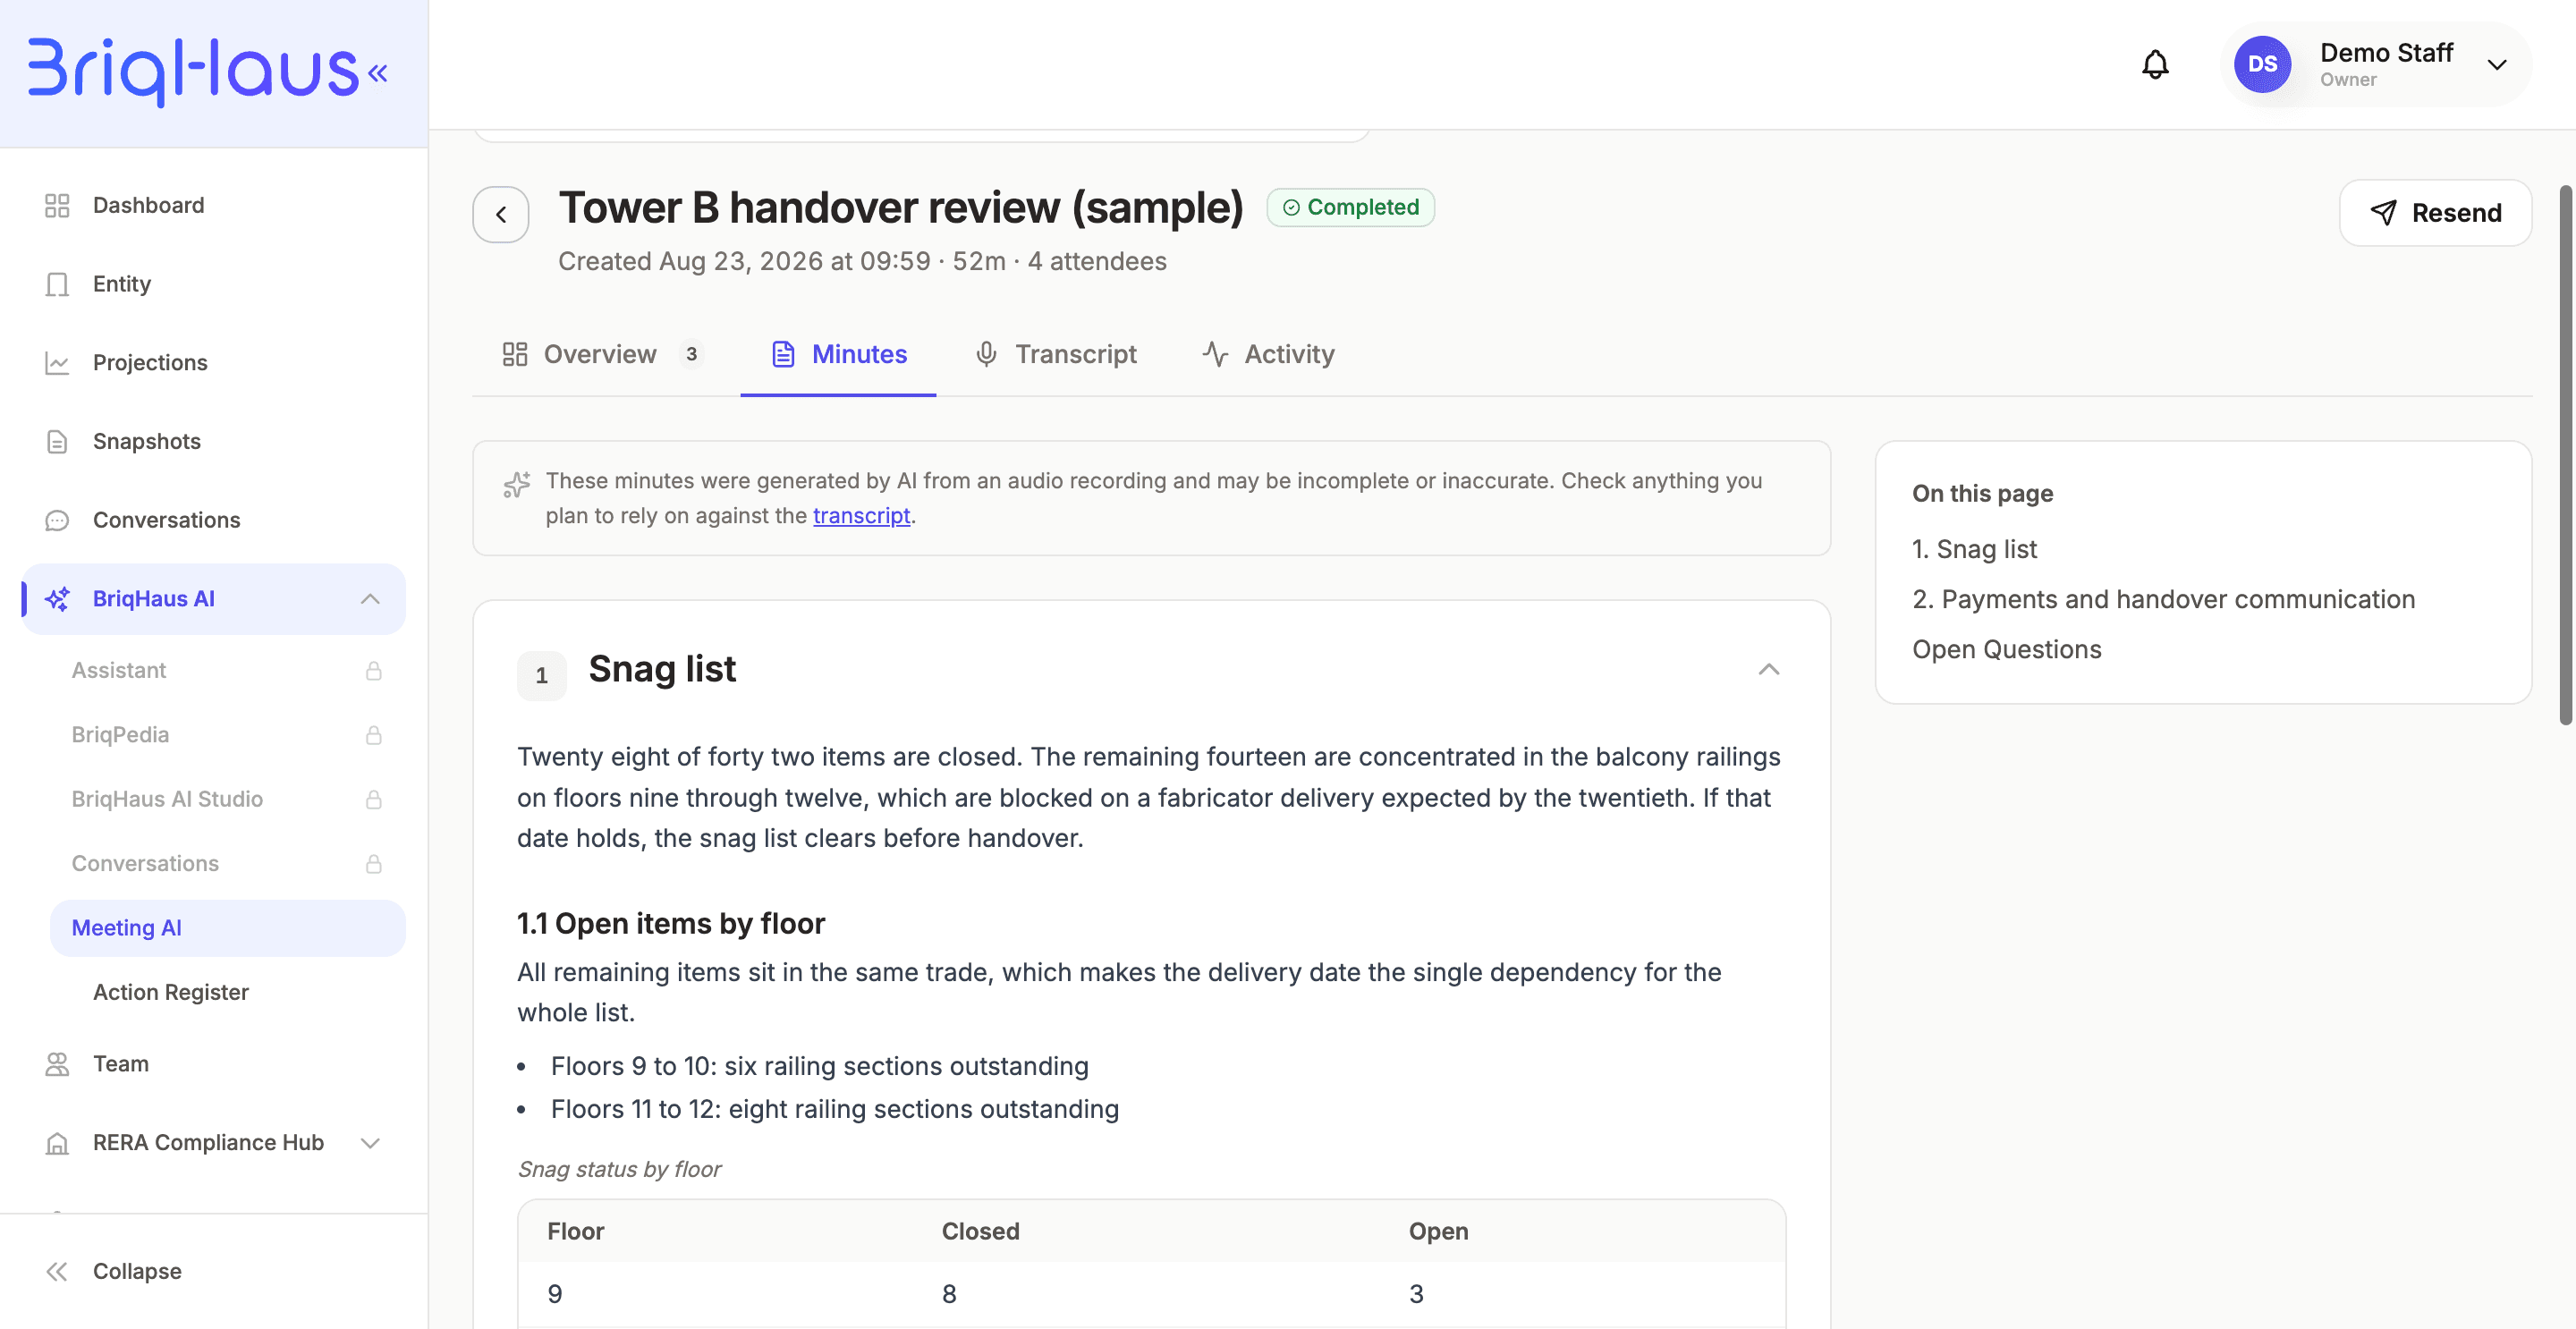Open the transcript link in AI notice
Image resolution: width=2576 pixels, height=1329 pixels.
[861, 516]
